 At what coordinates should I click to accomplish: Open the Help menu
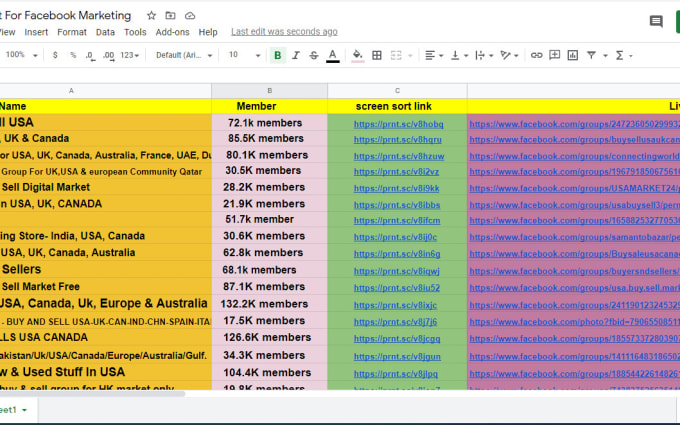(208, 32)
